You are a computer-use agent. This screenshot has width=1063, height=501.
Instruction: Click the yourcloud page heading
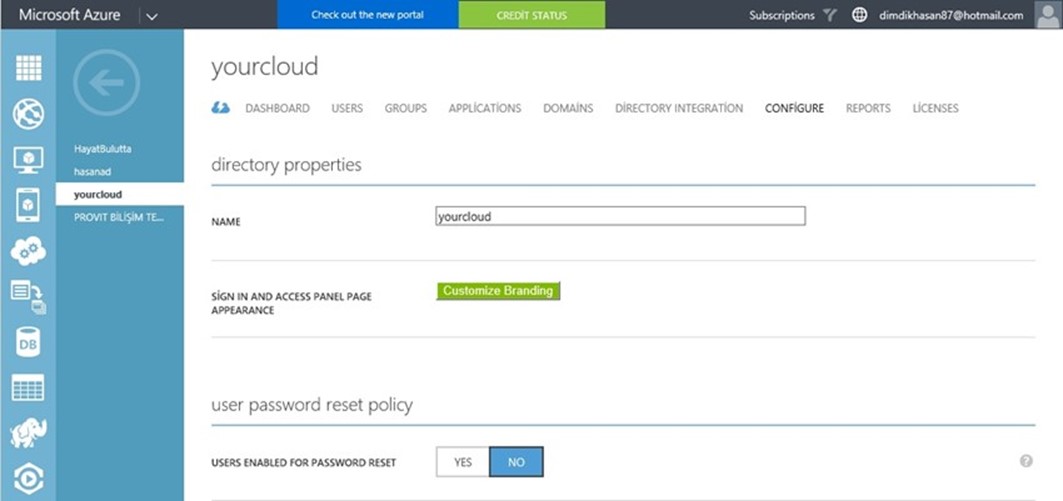pos(264,67)
